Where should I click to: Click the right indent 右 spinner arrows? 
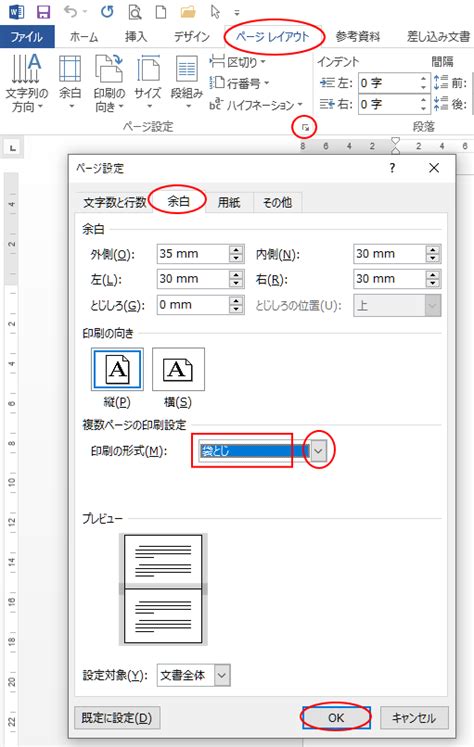pyautogui.click(x=424, y=104)
